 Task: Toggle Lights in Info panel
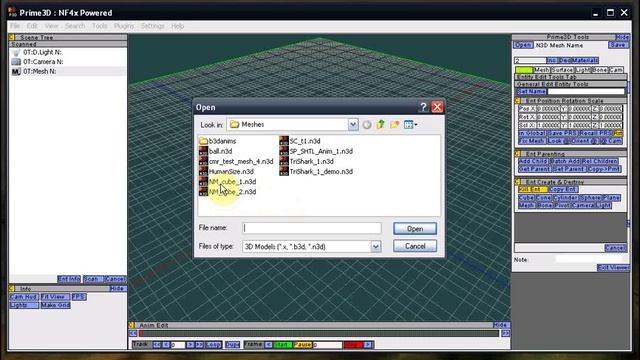point(24,305)
